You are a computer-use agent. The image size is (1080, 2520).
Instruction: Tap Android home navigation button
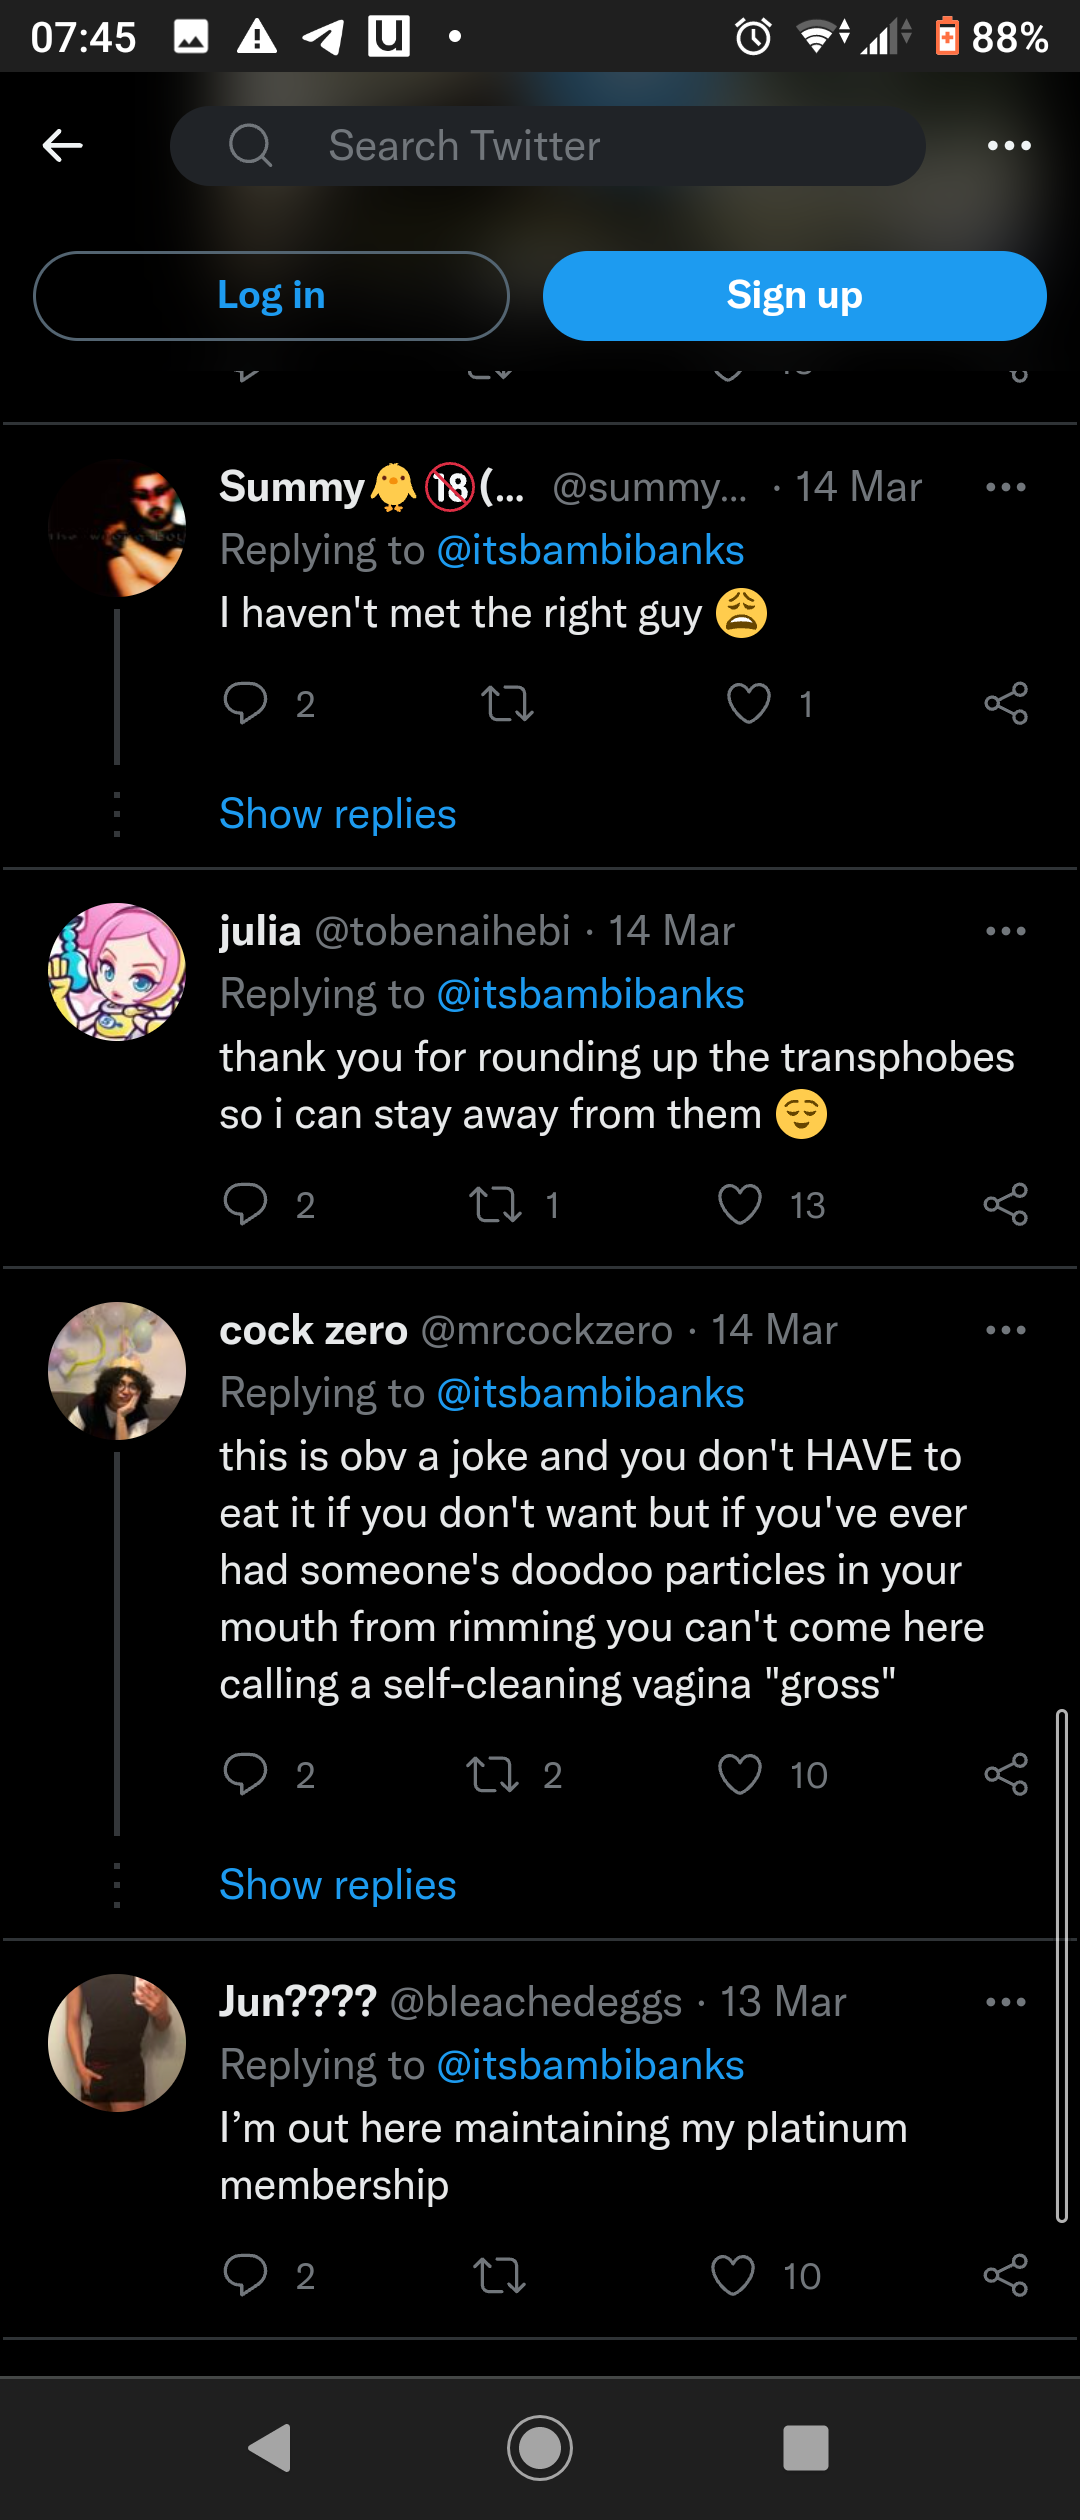tap(540, 2448)
